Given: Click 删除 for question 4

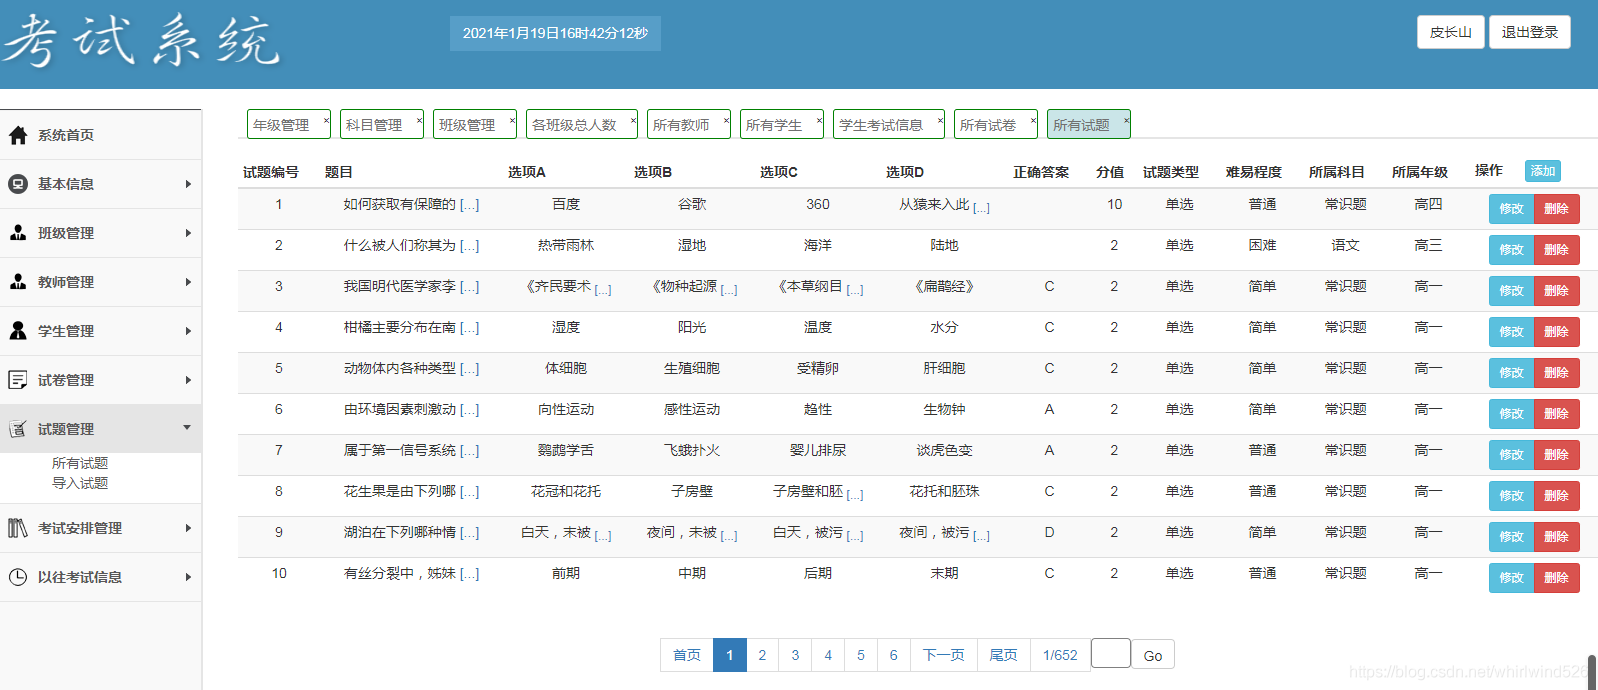Looking at the screenshot, I should tap(1557, 332).
